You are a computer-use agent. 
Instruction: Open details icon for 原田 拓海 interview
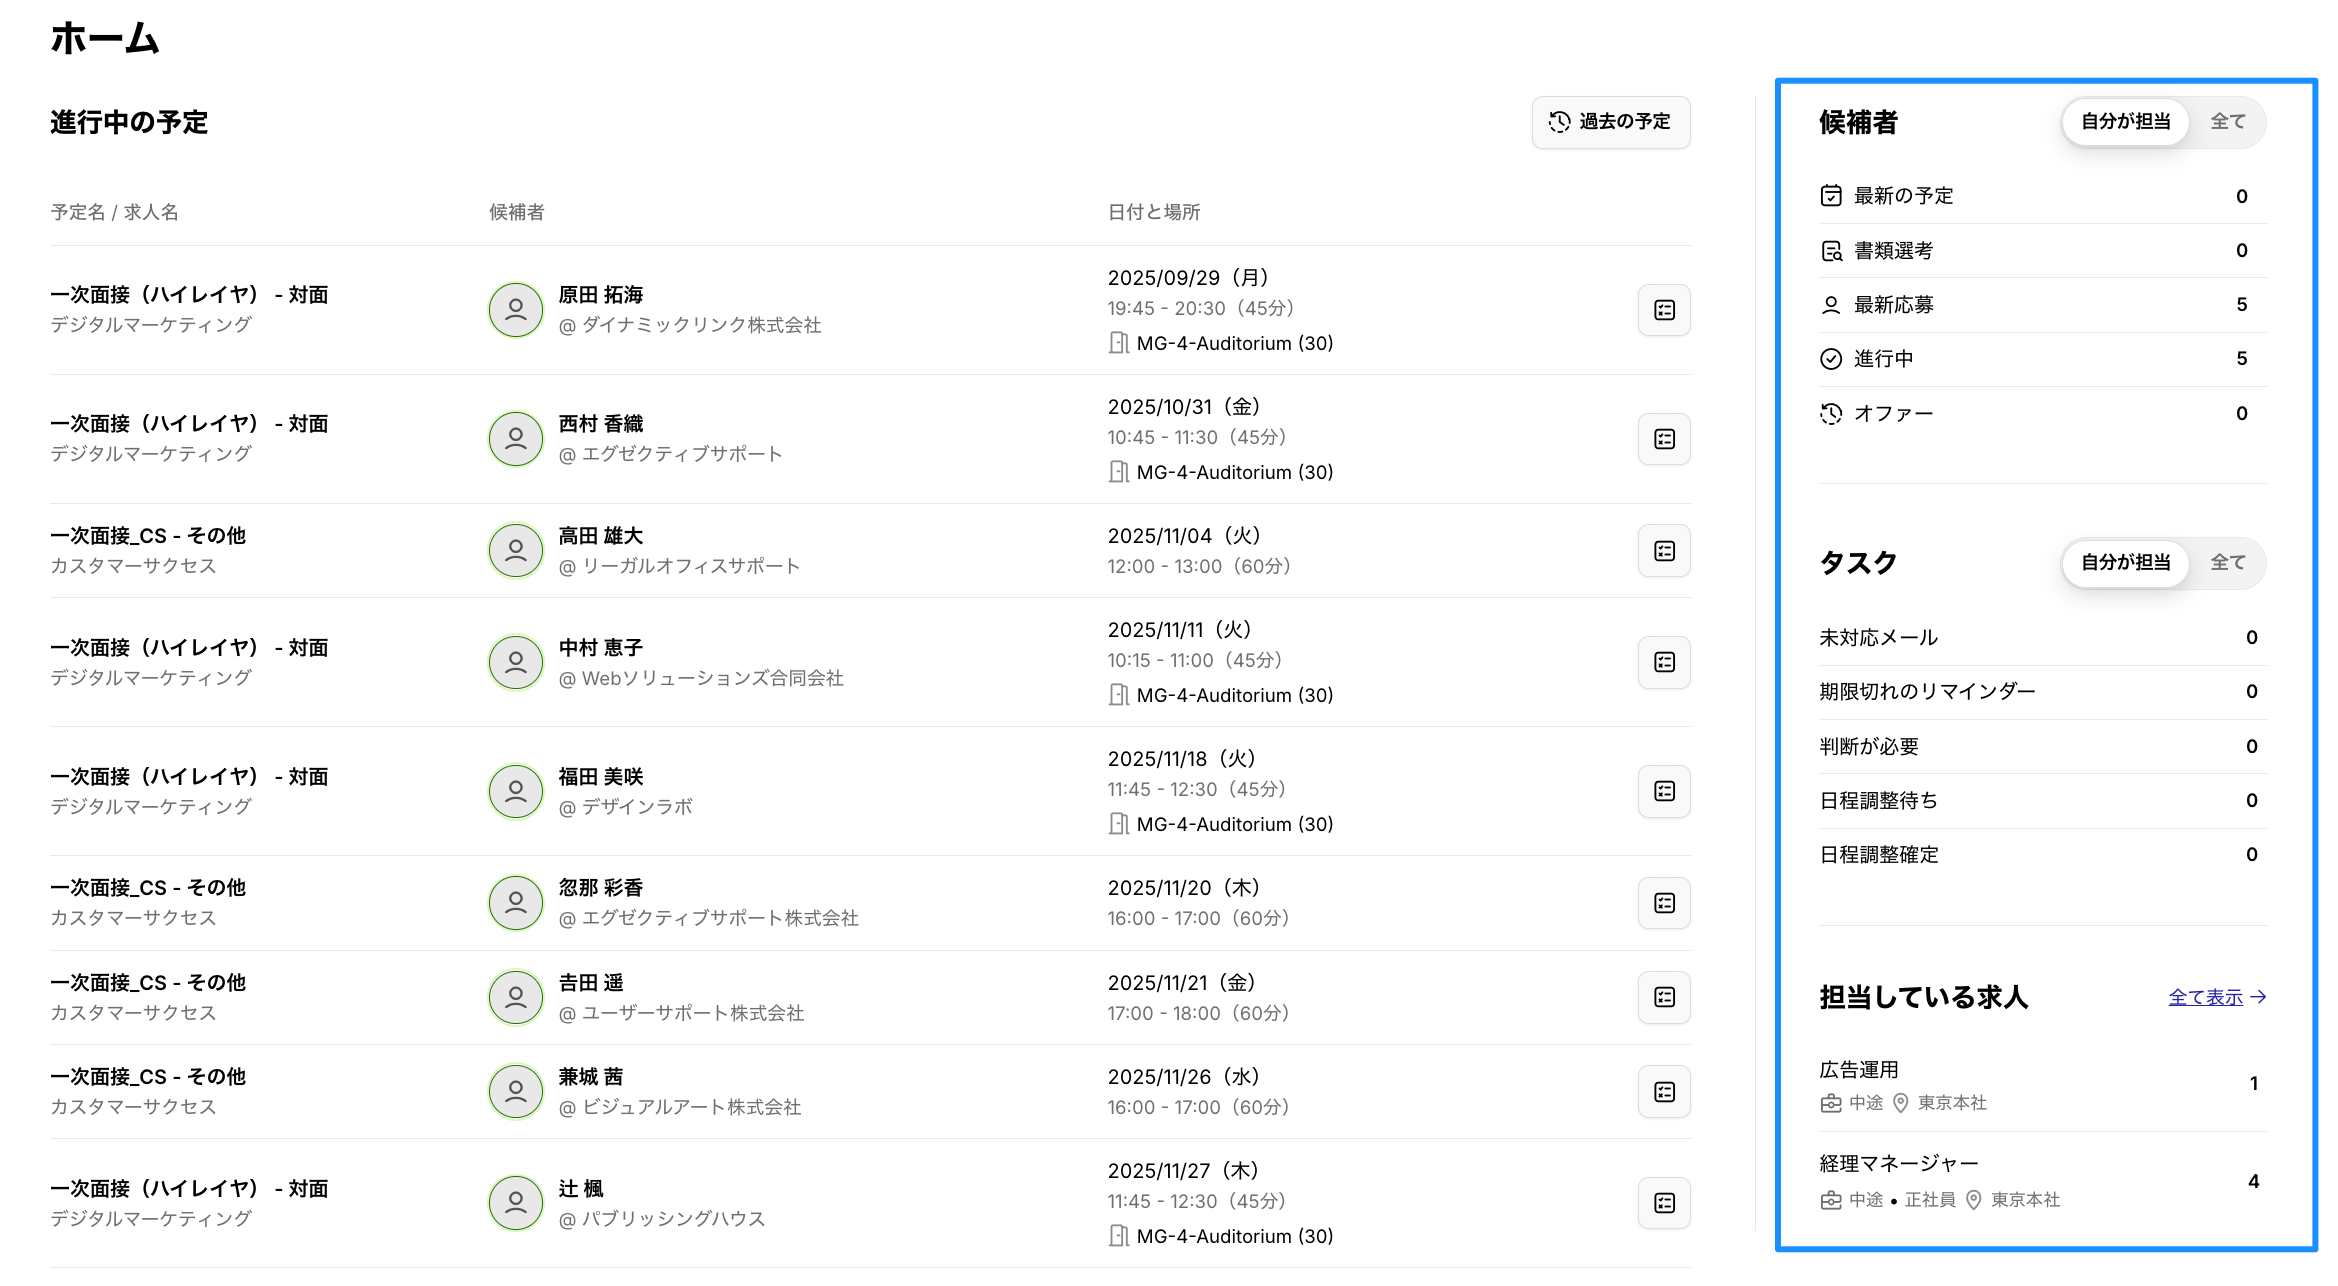(1663, 310)
